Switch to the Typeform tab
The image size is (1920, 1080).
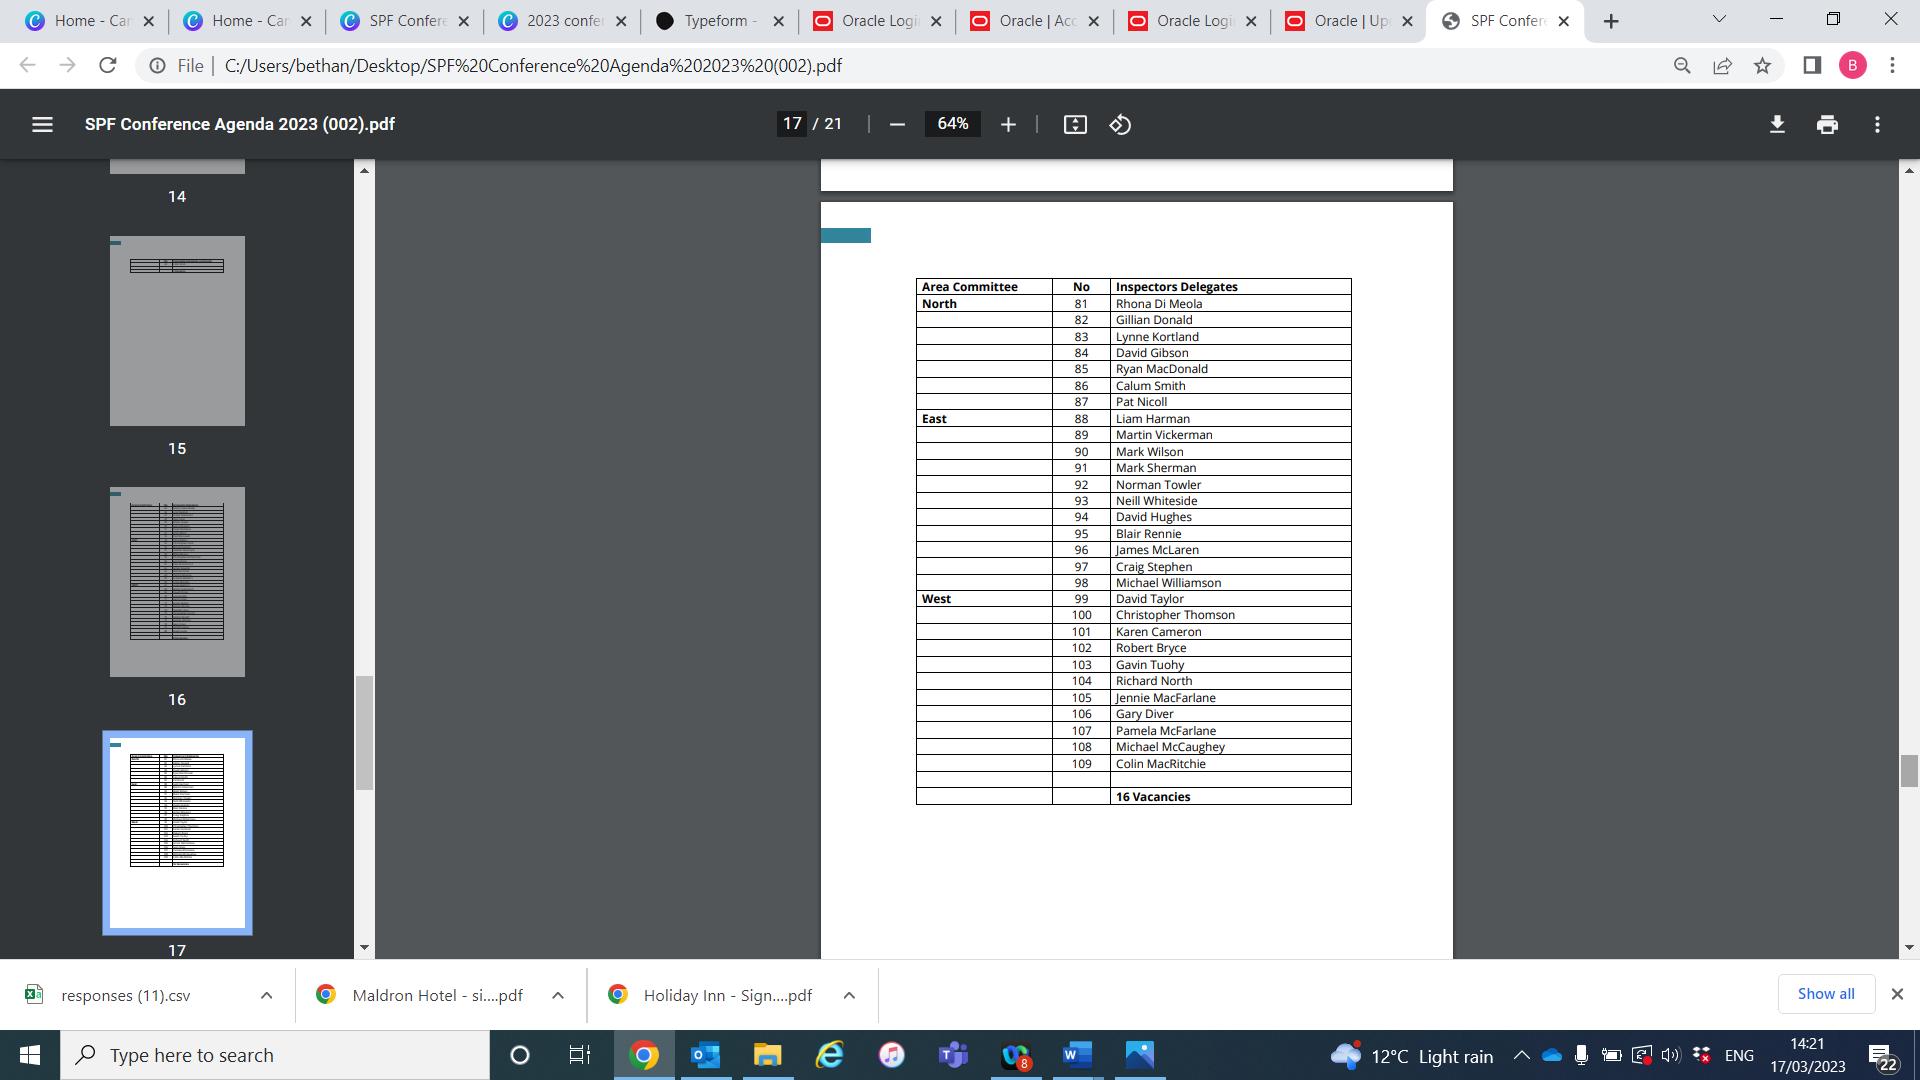pyautogui.click(x=718, y=21)
